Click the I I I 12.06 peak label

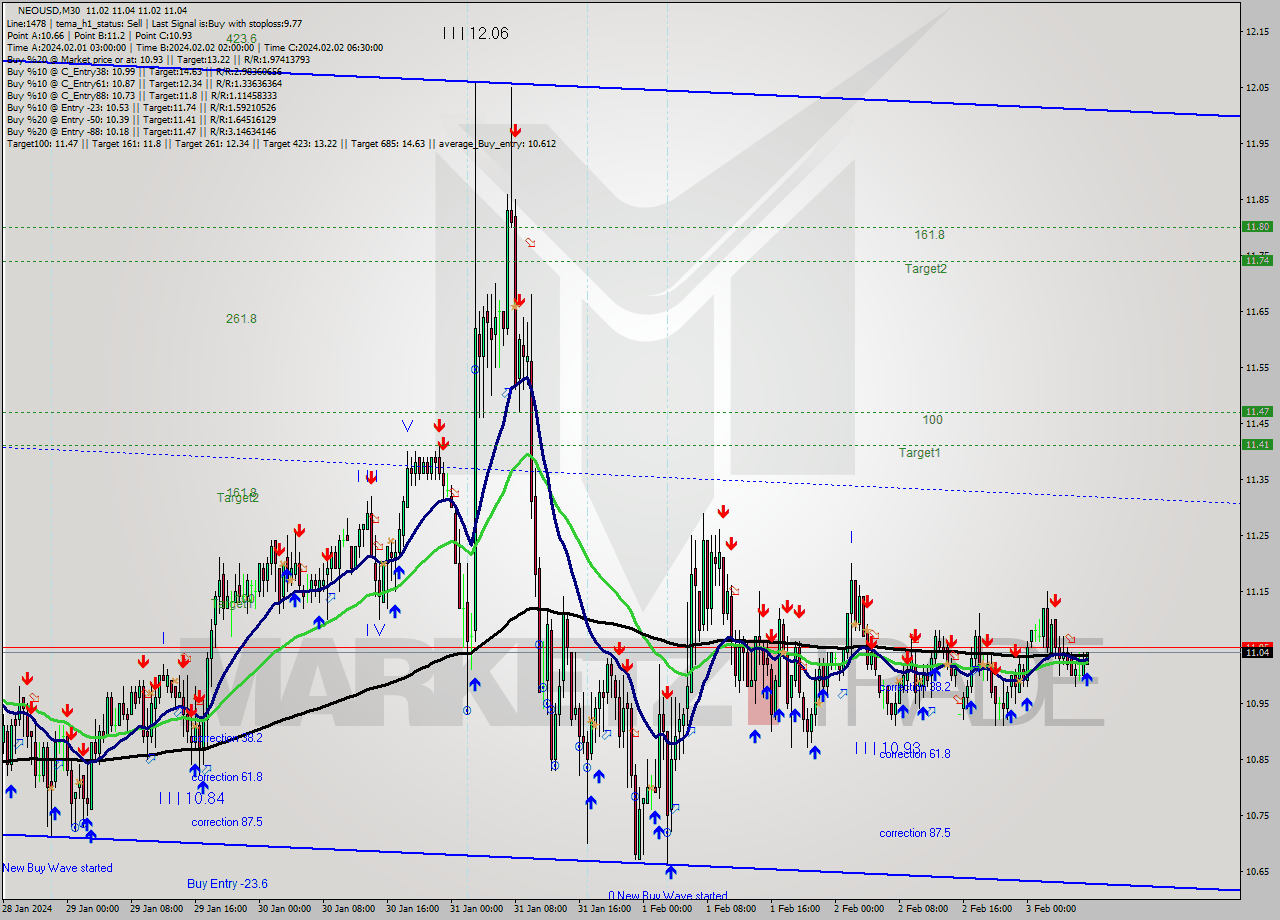[475, 33]
